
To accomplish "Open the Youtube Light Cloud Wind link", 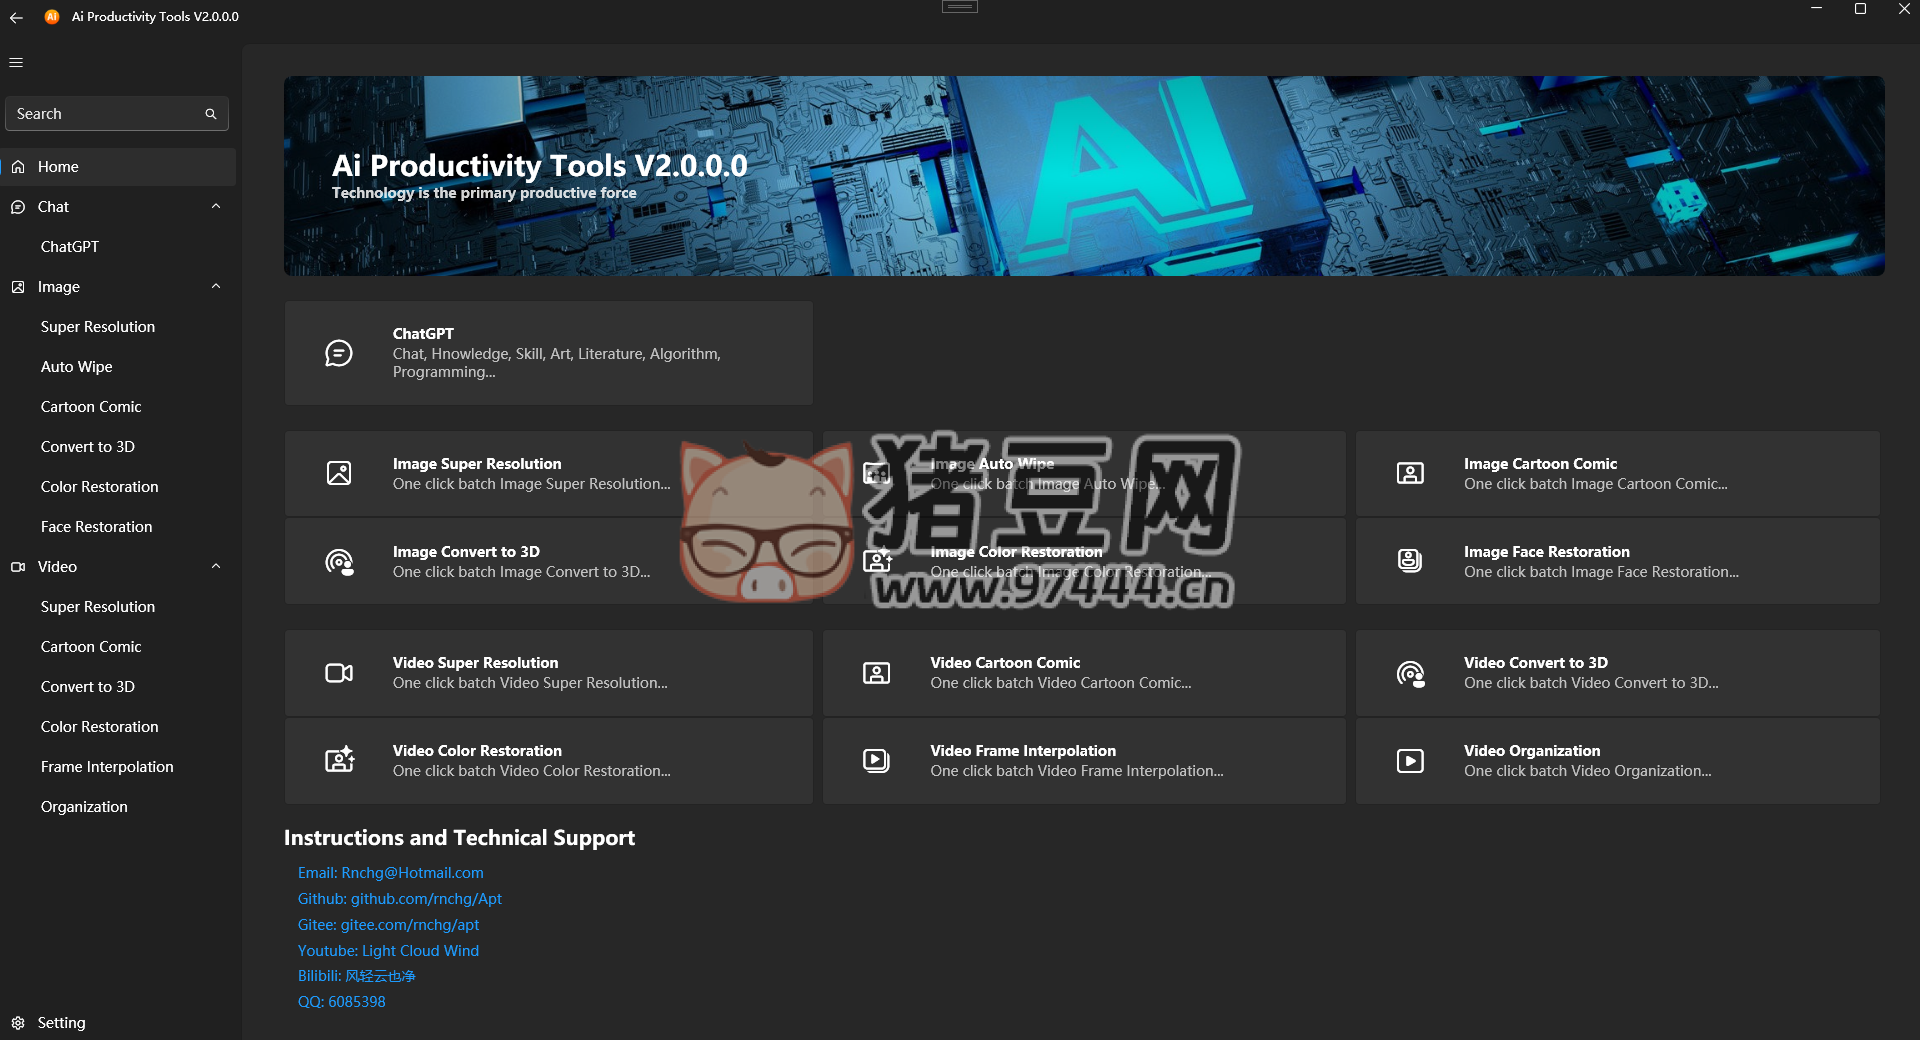I will pyautogui.click(x=388, y=951).
